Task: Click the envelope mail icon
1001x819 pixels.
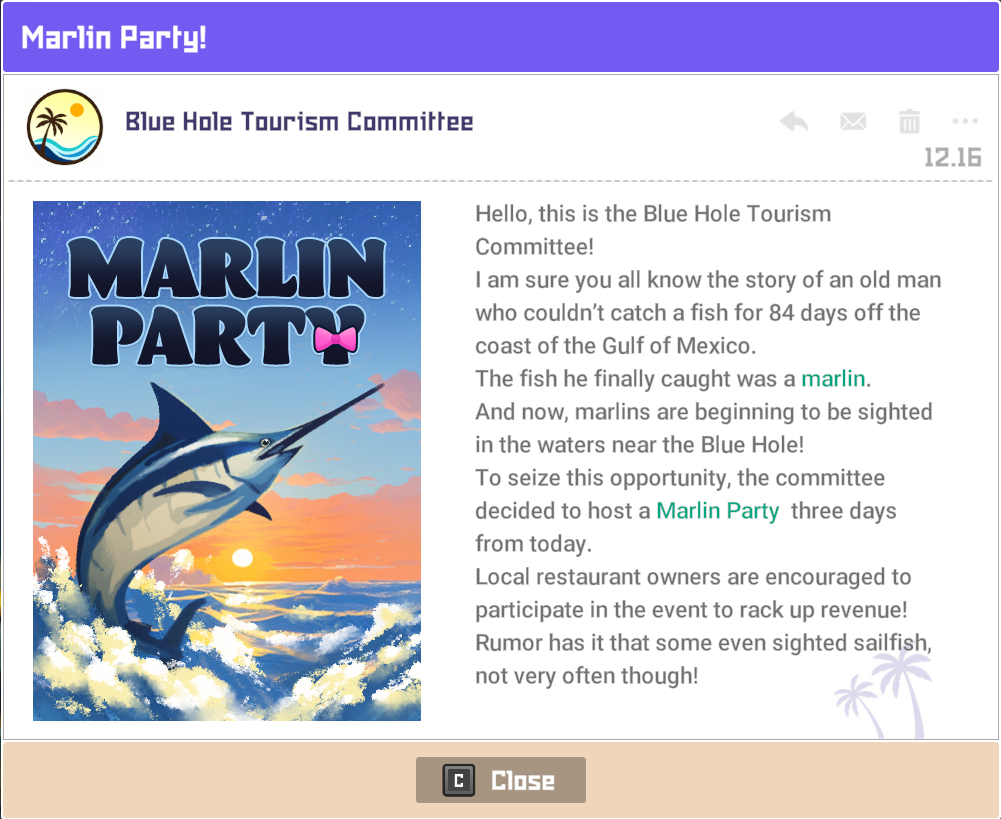Action: click(852, 122)
